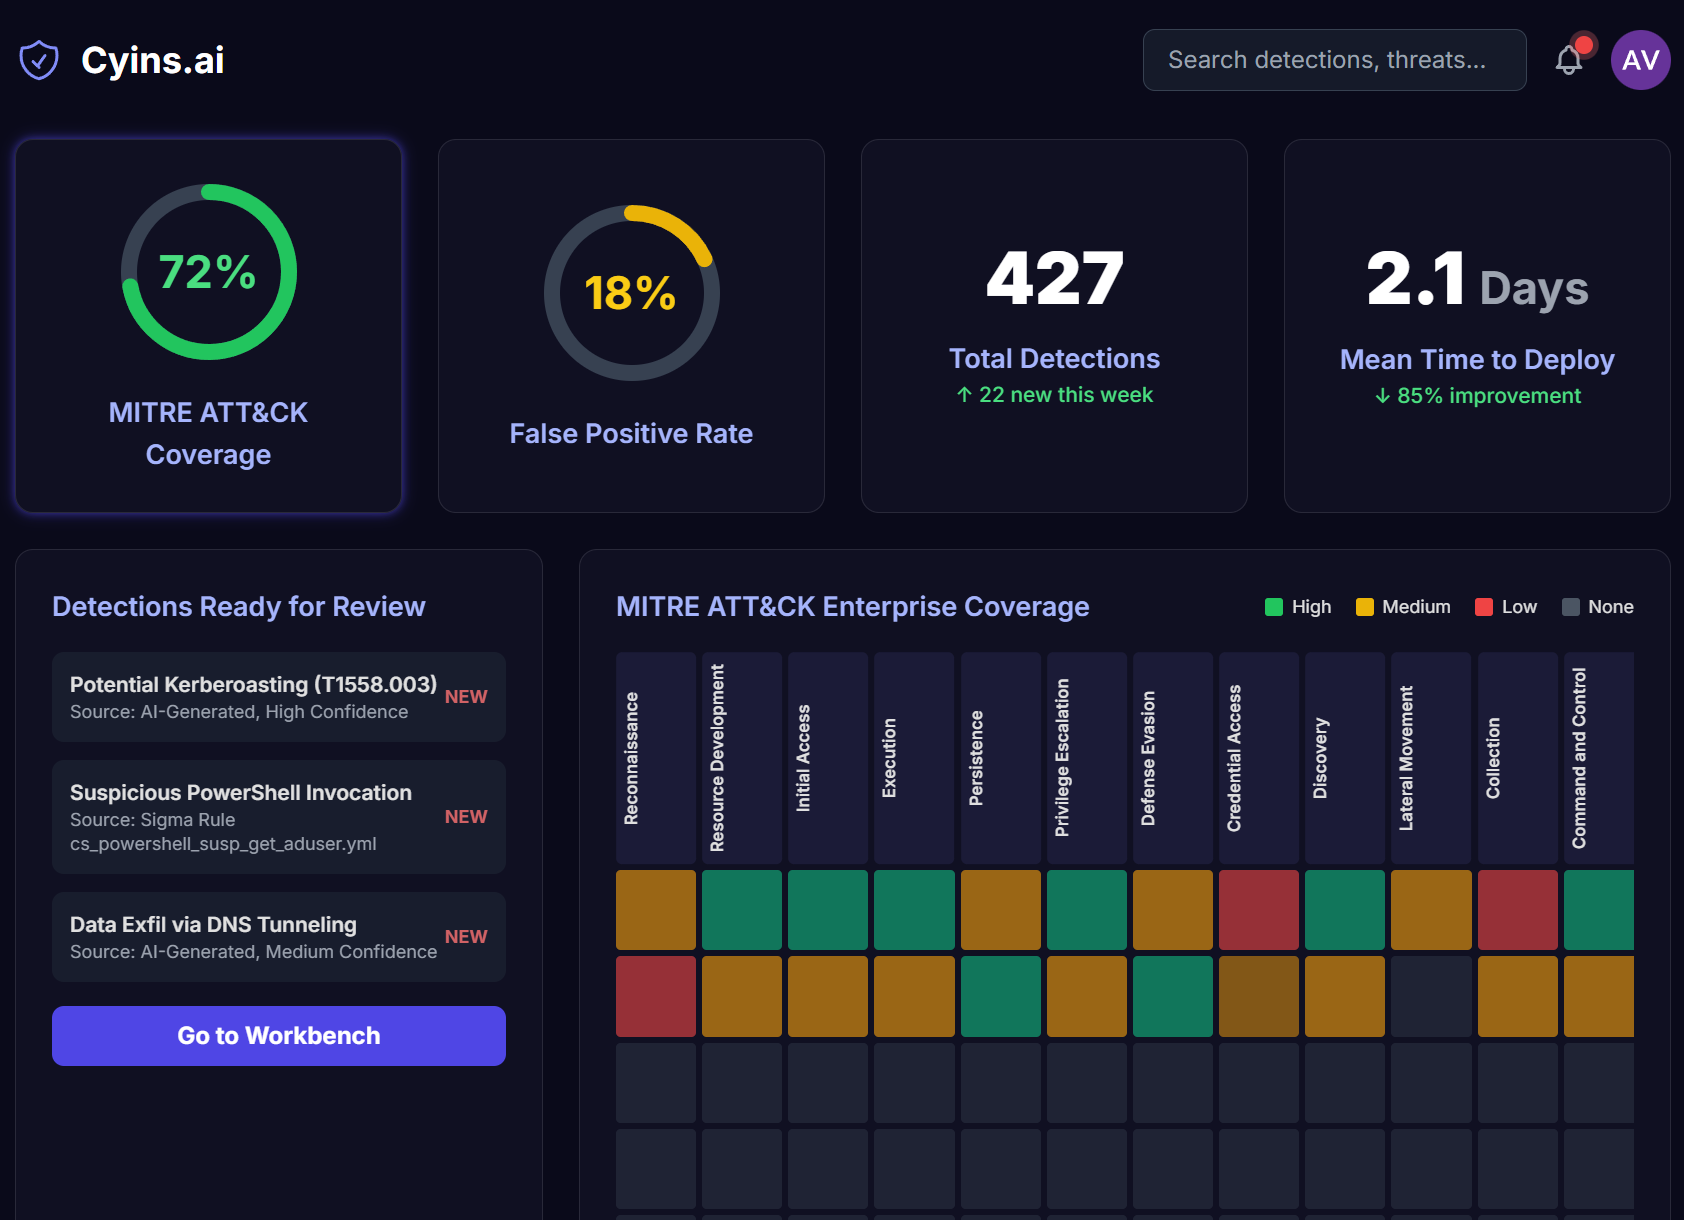Click the red notification badge on the bell
This screenshot has width=1684, height=1220.
tap(1584, 43)
